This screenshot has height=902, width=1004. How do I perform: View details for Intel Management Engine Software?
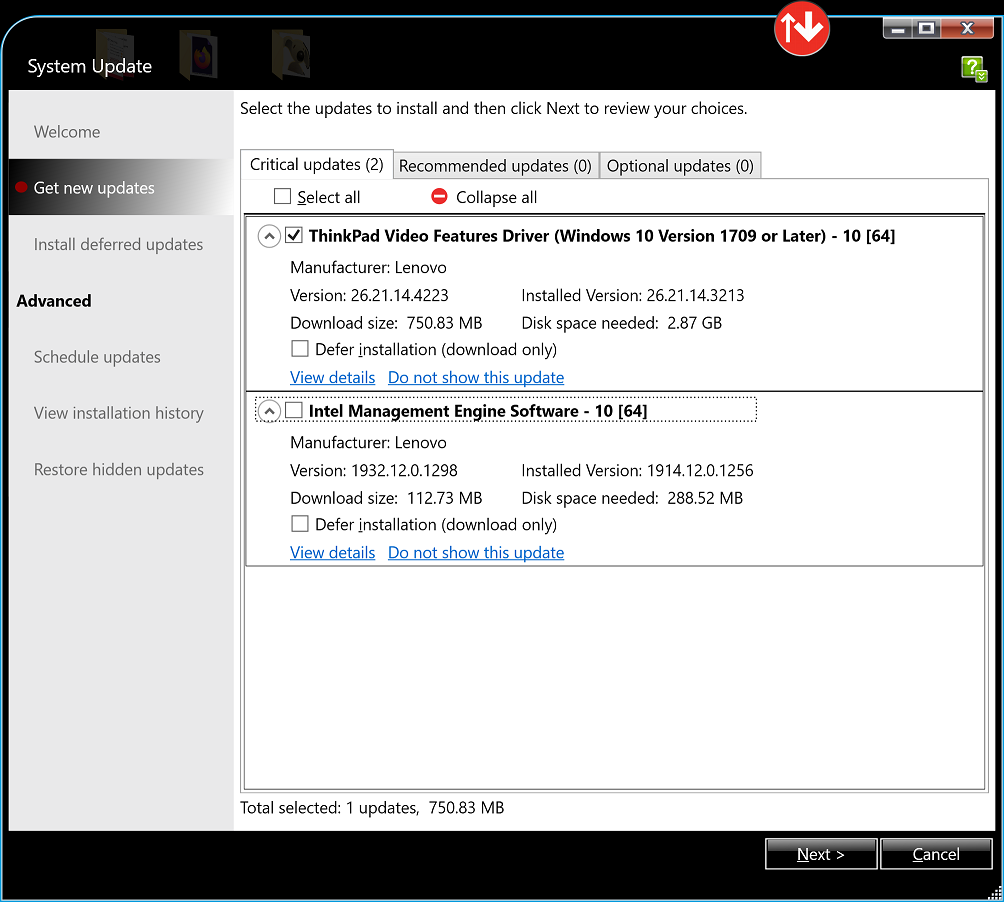(x=332, y=552)
